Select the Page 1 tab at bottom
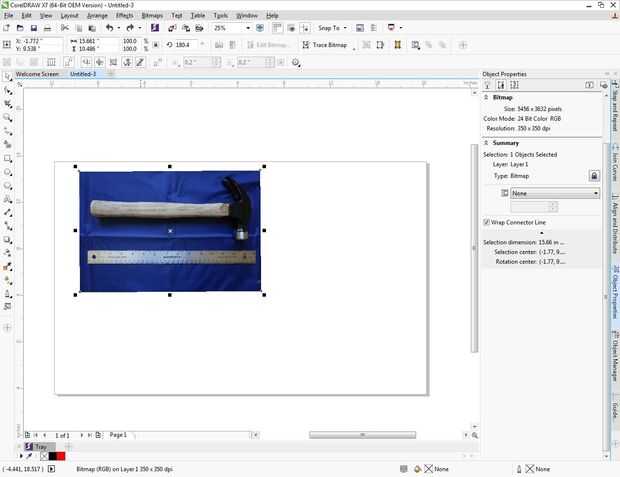 [x=118, y=435]
